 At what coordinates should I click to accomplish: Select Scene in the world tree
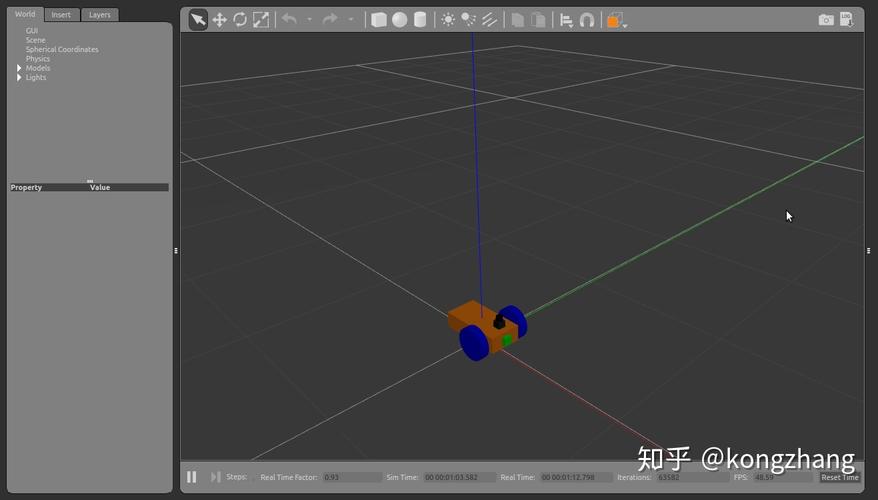point(35,40)
